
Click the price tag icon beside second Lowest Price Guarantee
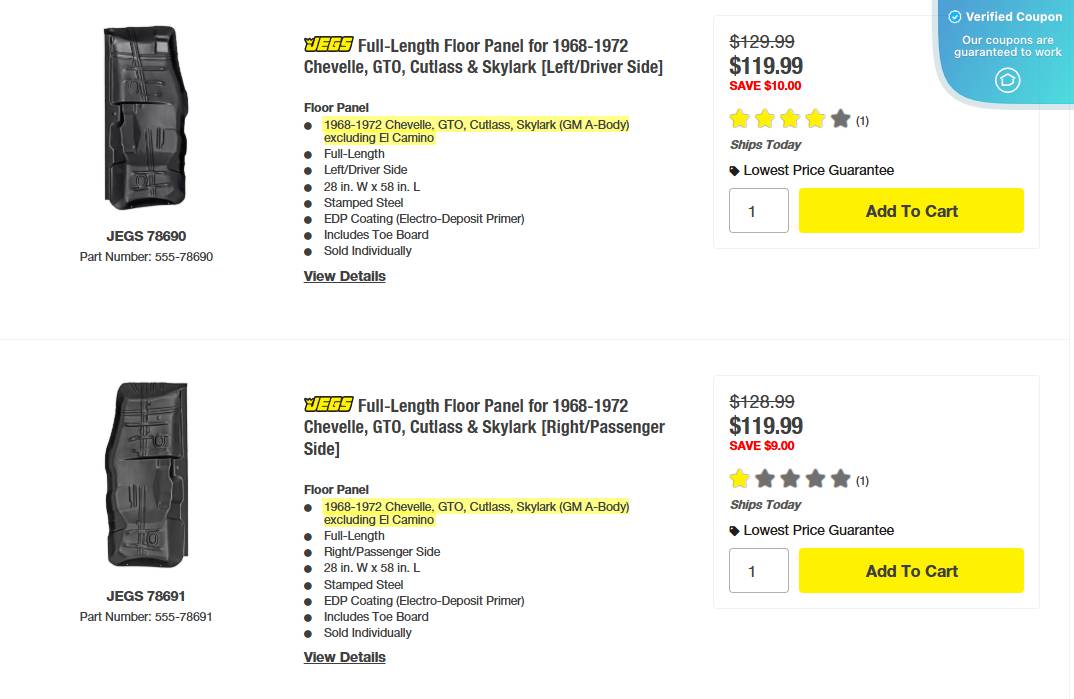(734, 530)
